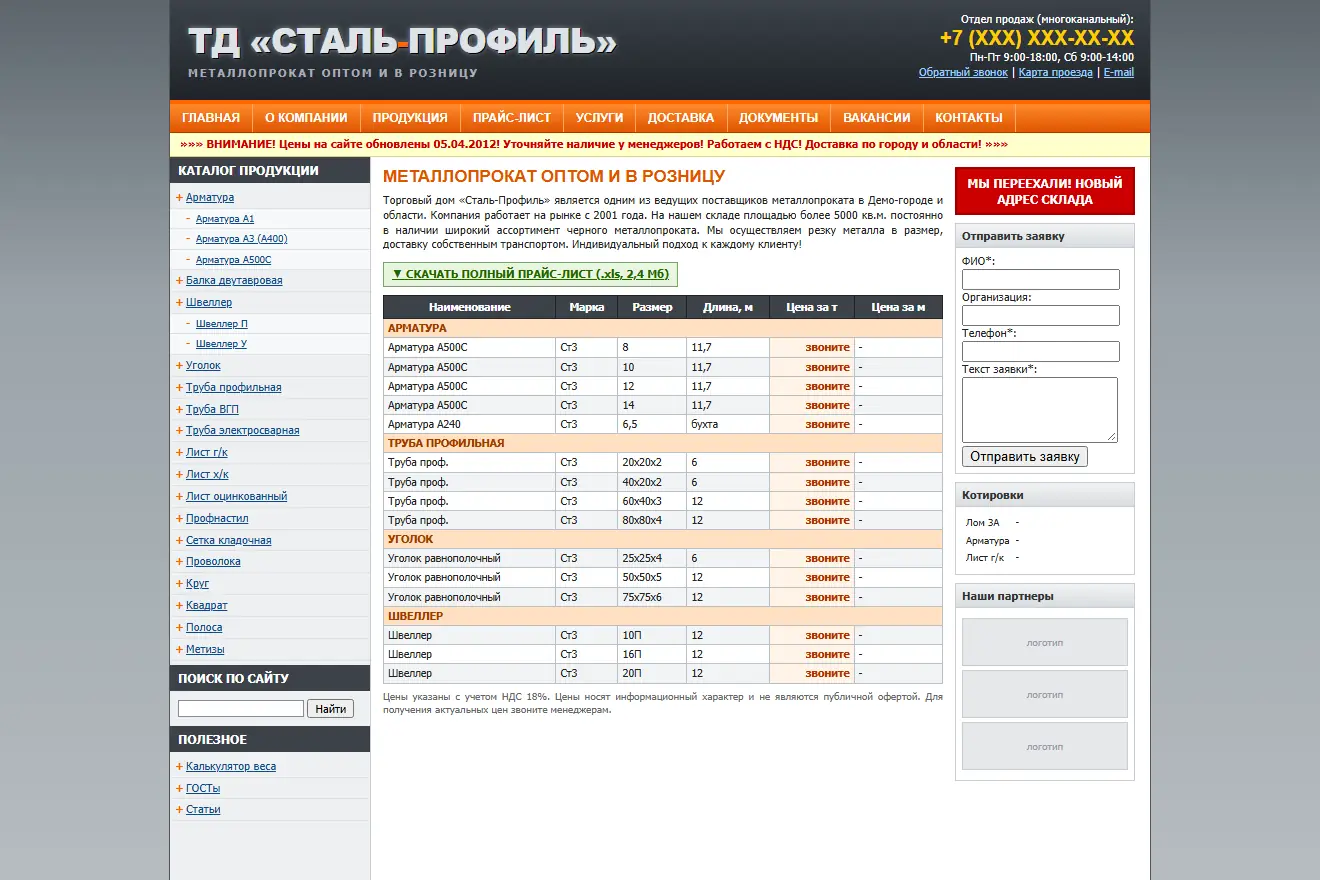Expand the plus icon beside Уголок

179,366
